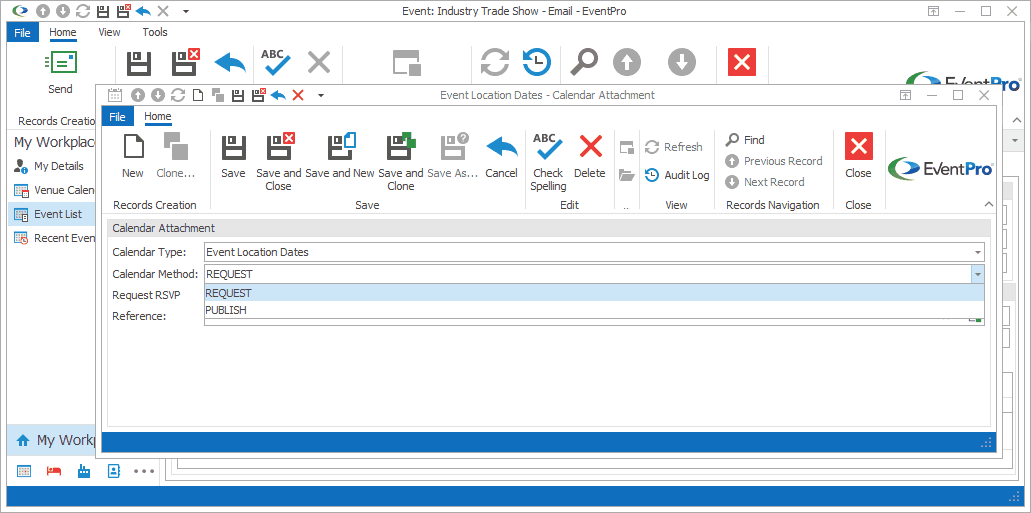Click the blue undo arrow in the Email window title toolbar
Viewport: 1031px width, 513px height.
pyautogui.click(x=143, y=11)
